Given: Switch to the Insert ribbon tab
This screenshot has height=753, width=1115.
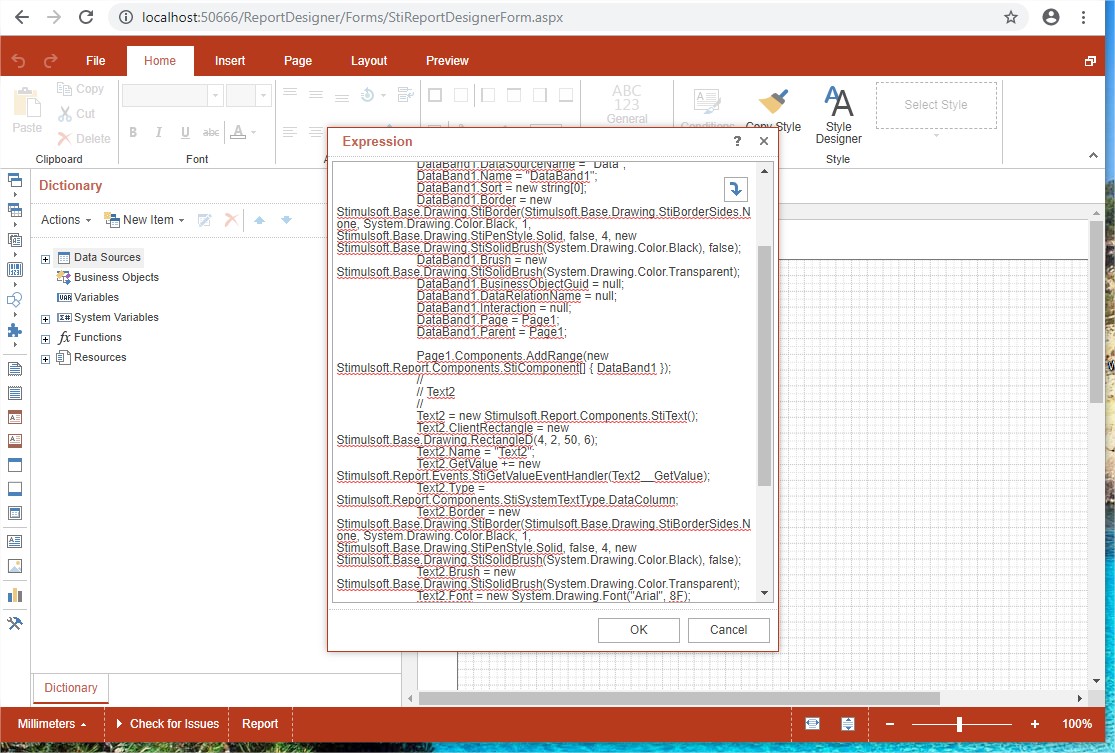Looking at the screenshot, I should 230,61.
